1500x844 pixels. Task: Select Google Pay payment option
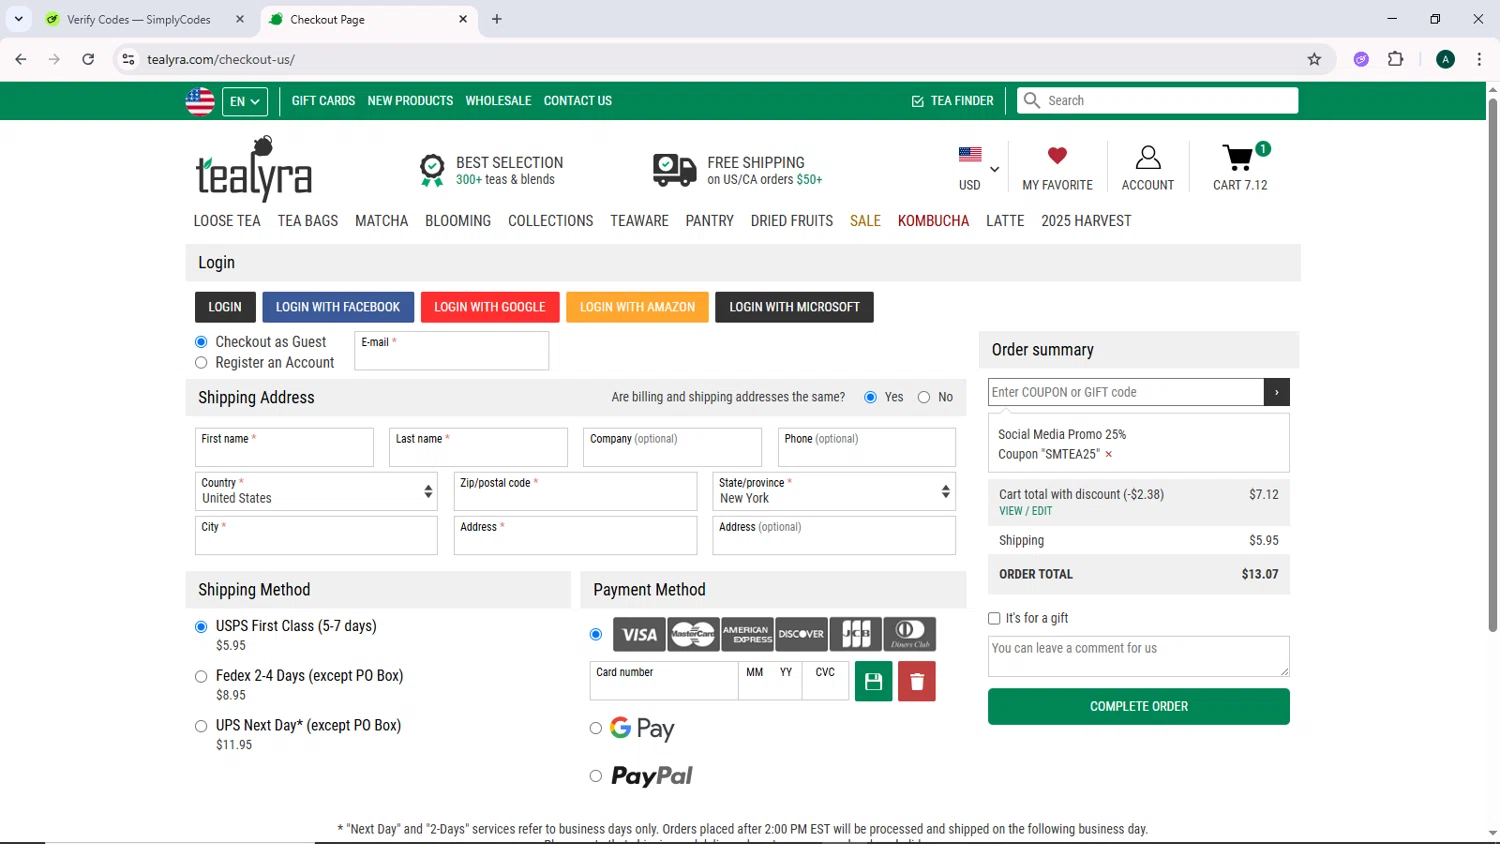596,728
